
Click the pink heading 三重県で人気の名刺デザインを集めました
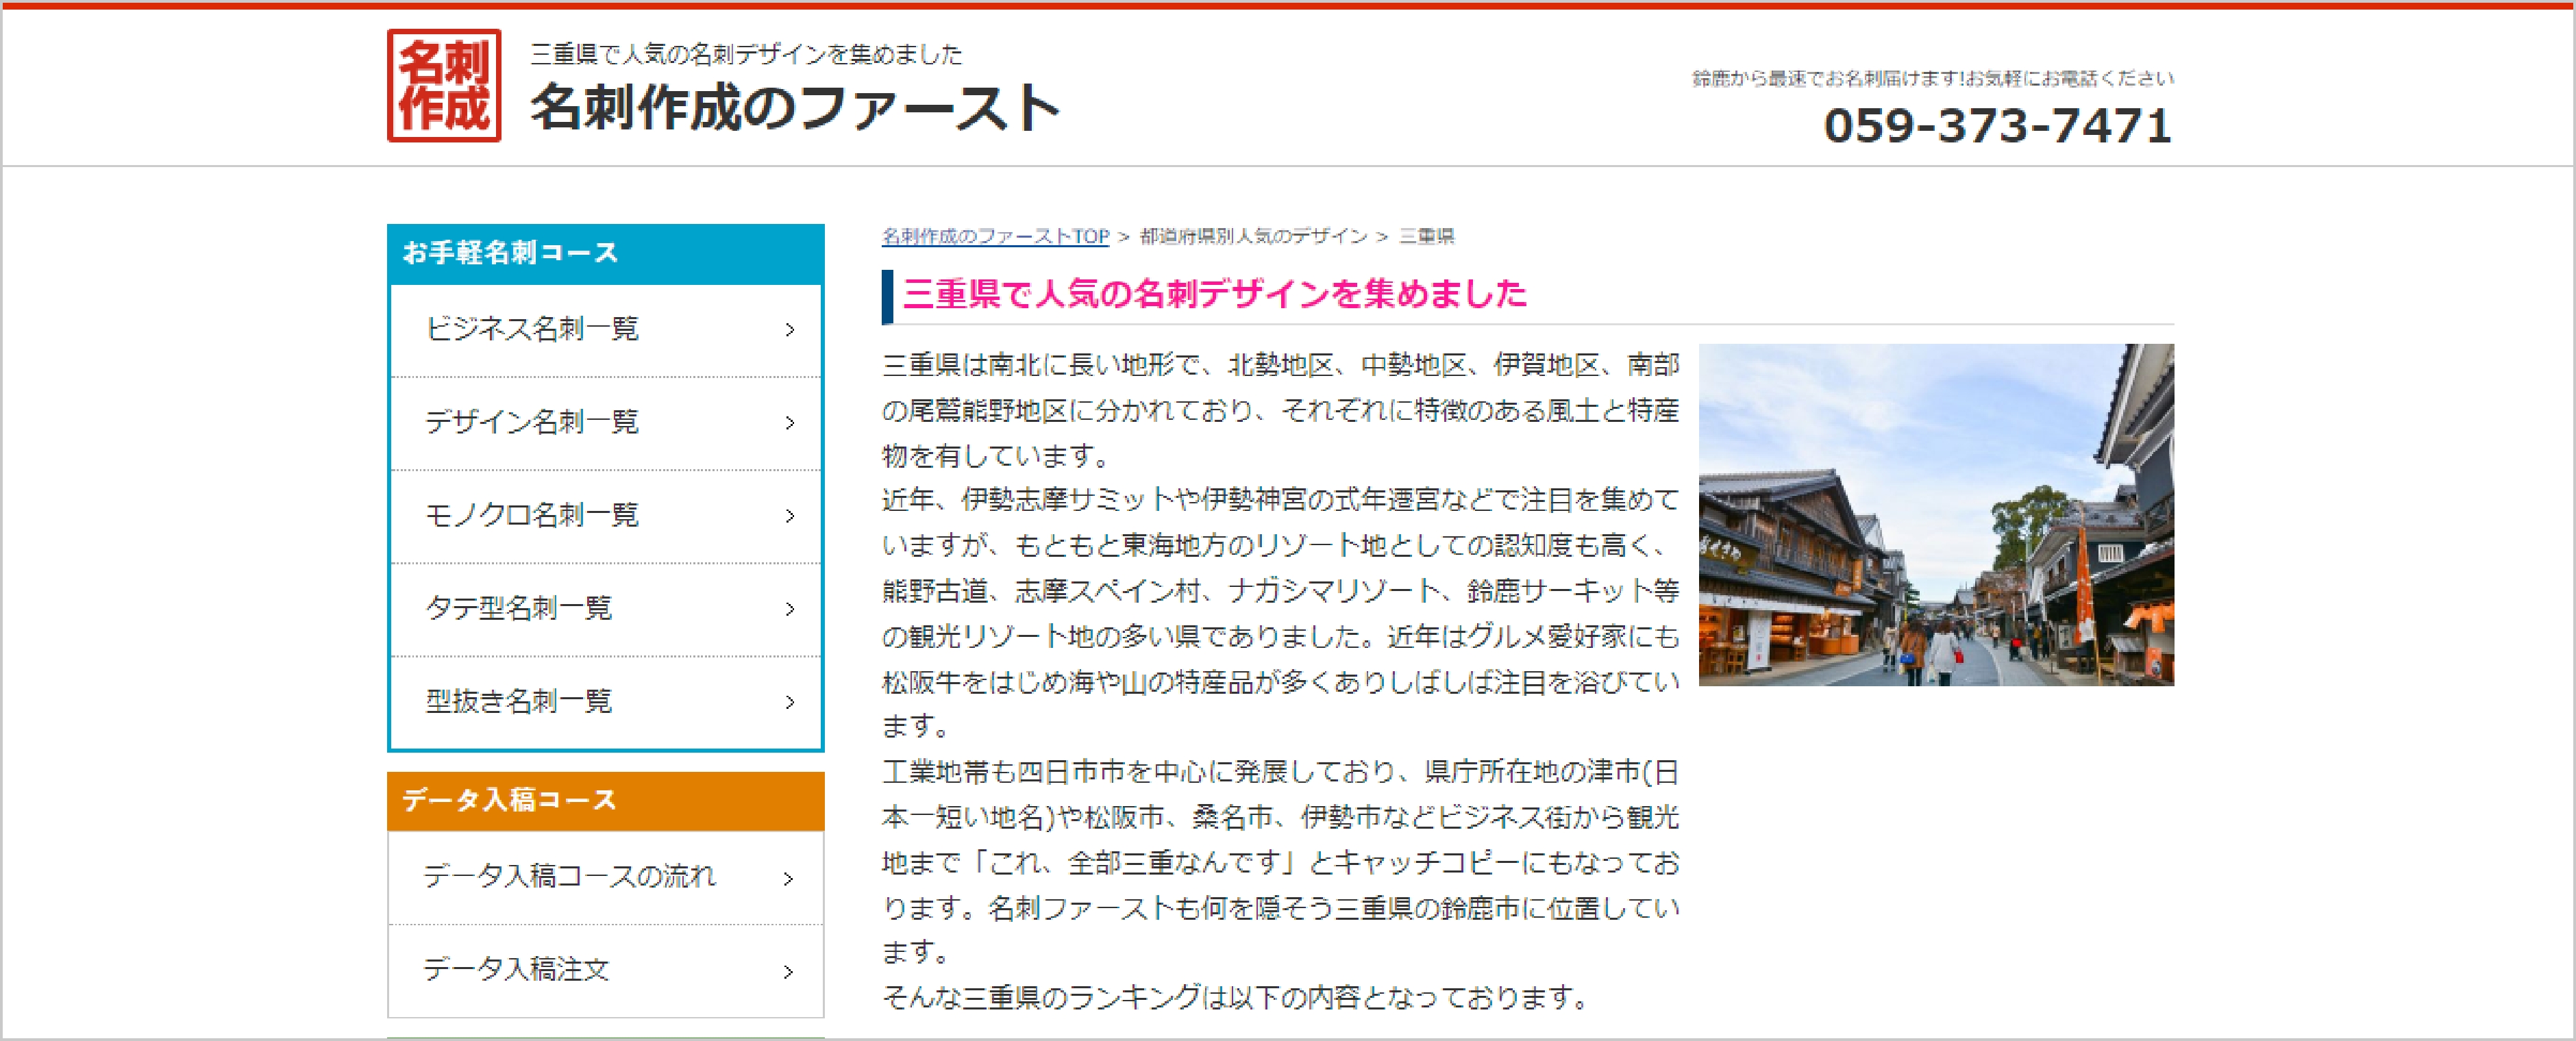[x=1214, y=294]
